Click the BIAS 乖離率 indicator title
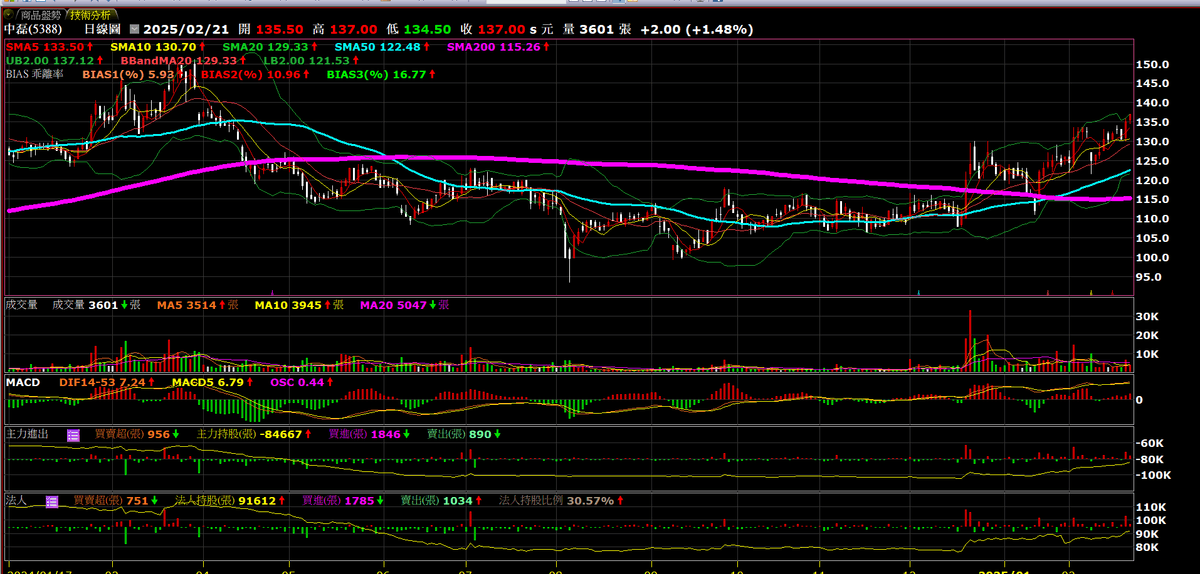 pyautogui.click(x=37, y=74)
